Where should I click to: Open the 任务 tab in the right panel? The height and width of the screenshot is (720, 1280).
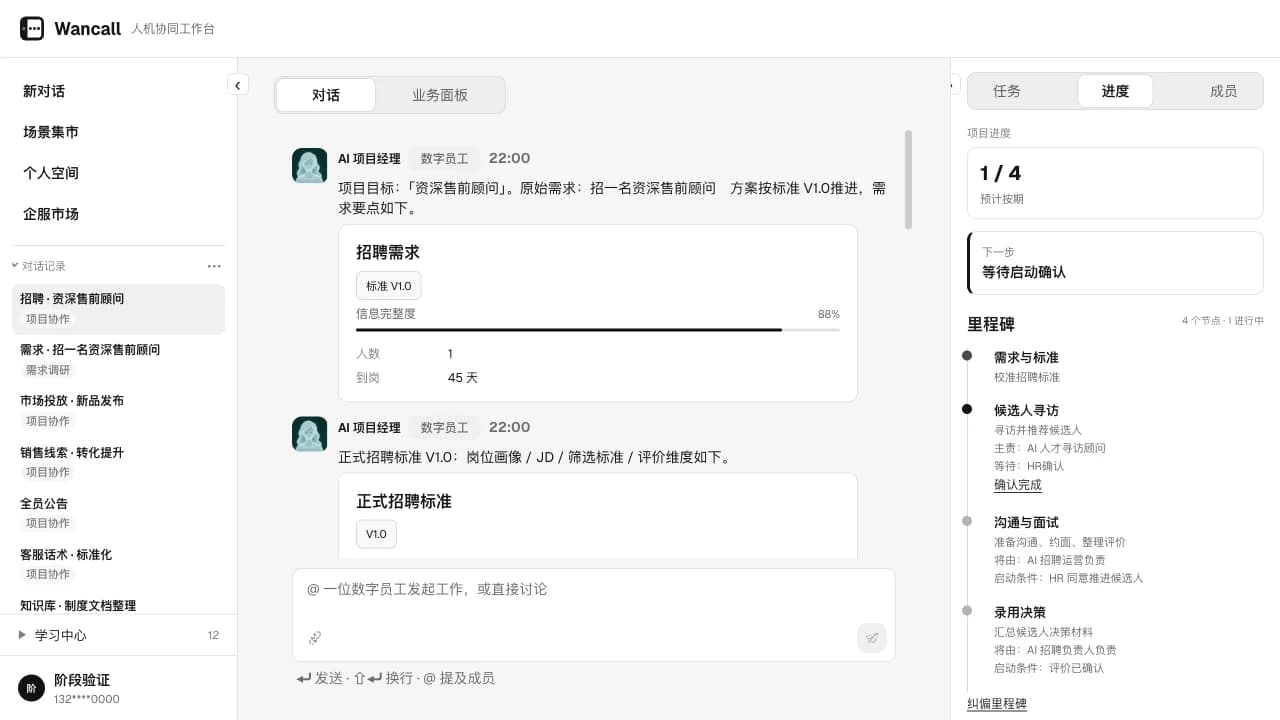(x=1007, y=91)
